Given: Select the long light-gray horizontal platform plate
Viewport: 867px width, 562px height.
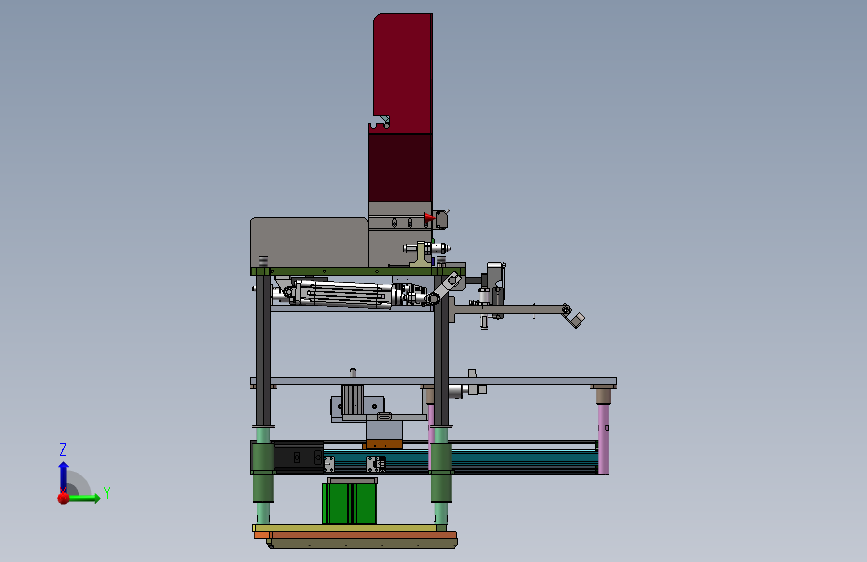Looking at the screenshot, I should [433, 381].
